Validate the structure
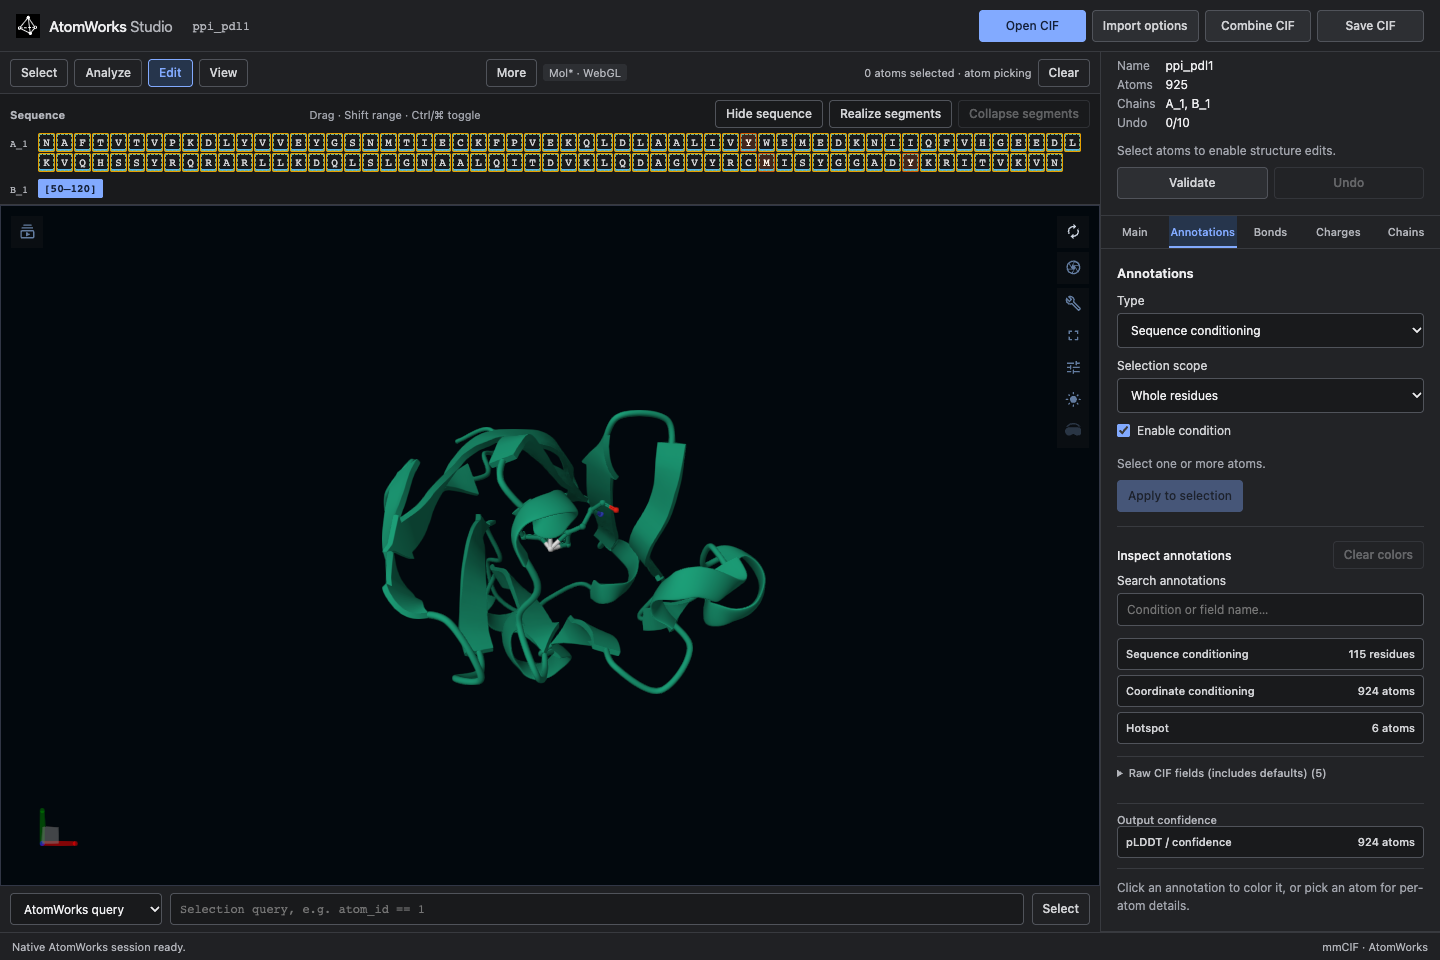This screenshot has height=960, width=1440. pyautogui.click(x=1192, y=183)
